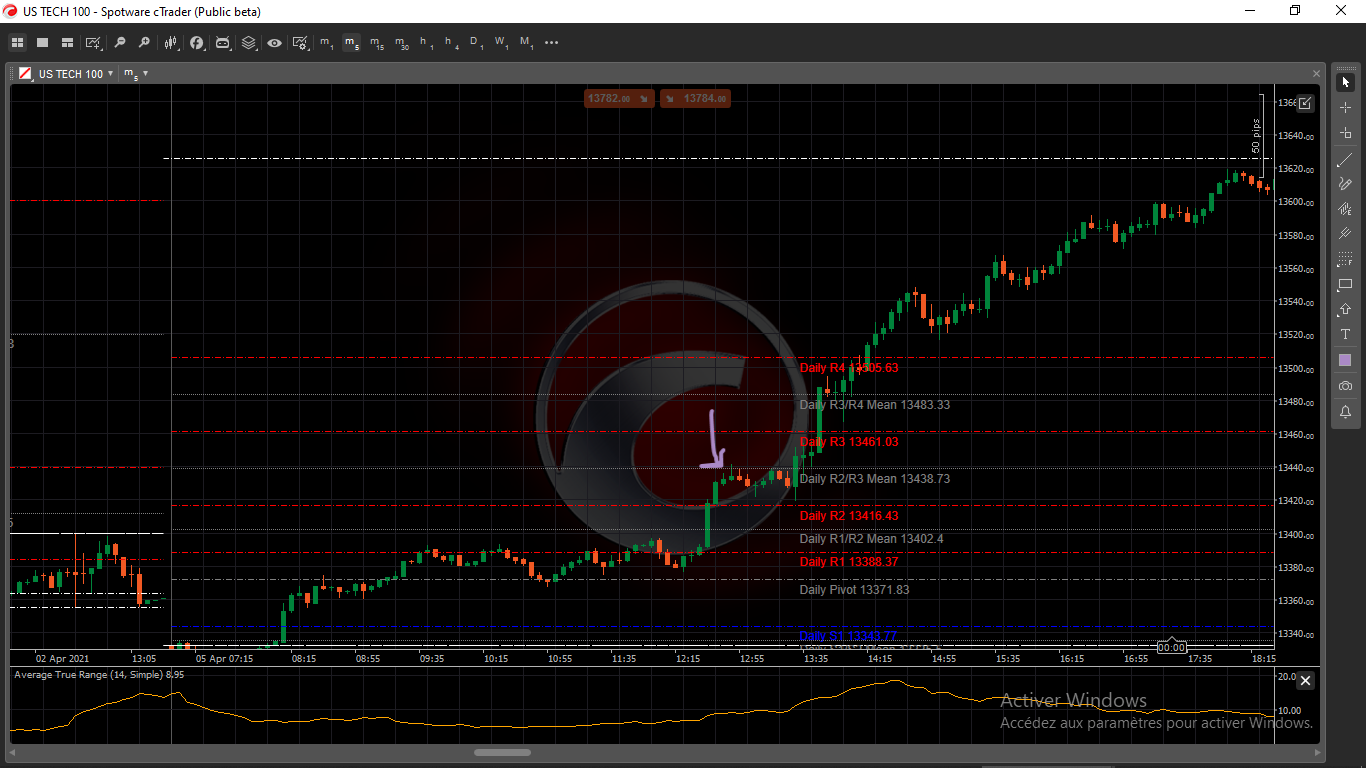Switch to stacked chart layout
The height and width of the screenshot is (768, 1366).
(x=67, y=43)
